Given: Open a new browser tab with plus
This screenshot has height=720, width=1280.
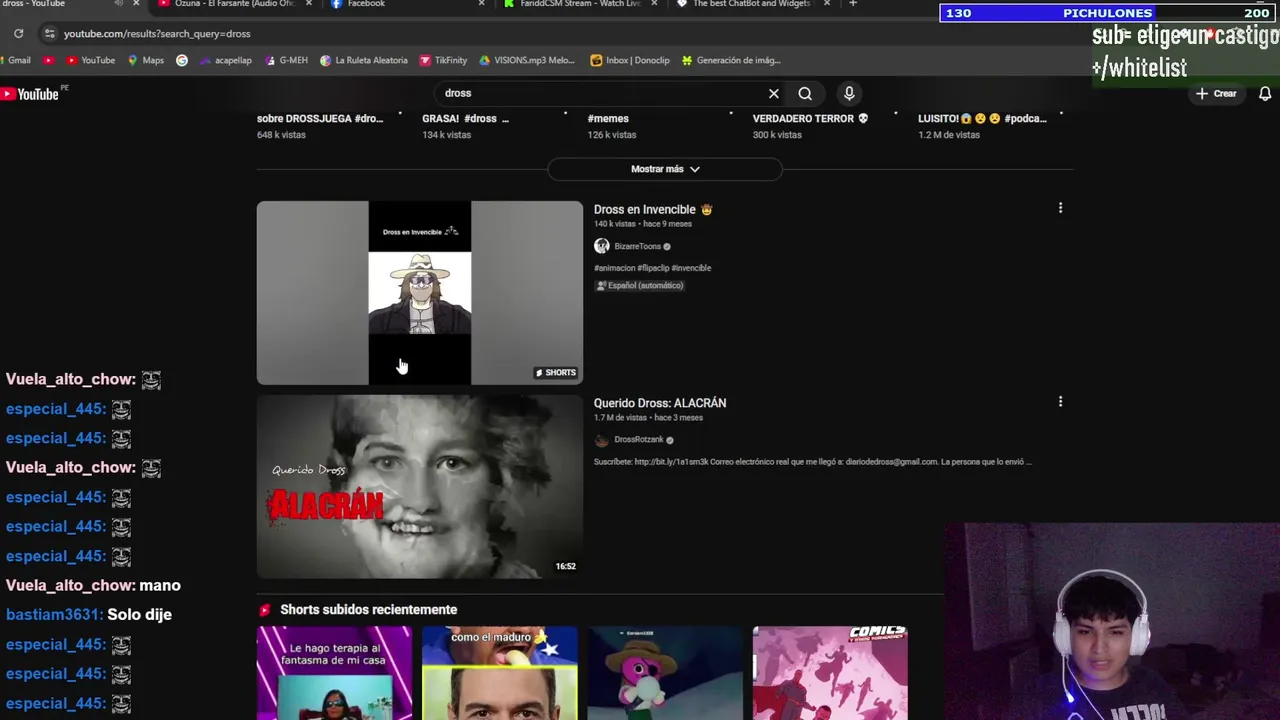Looking at the screenshot, I should tap(853, 4).
